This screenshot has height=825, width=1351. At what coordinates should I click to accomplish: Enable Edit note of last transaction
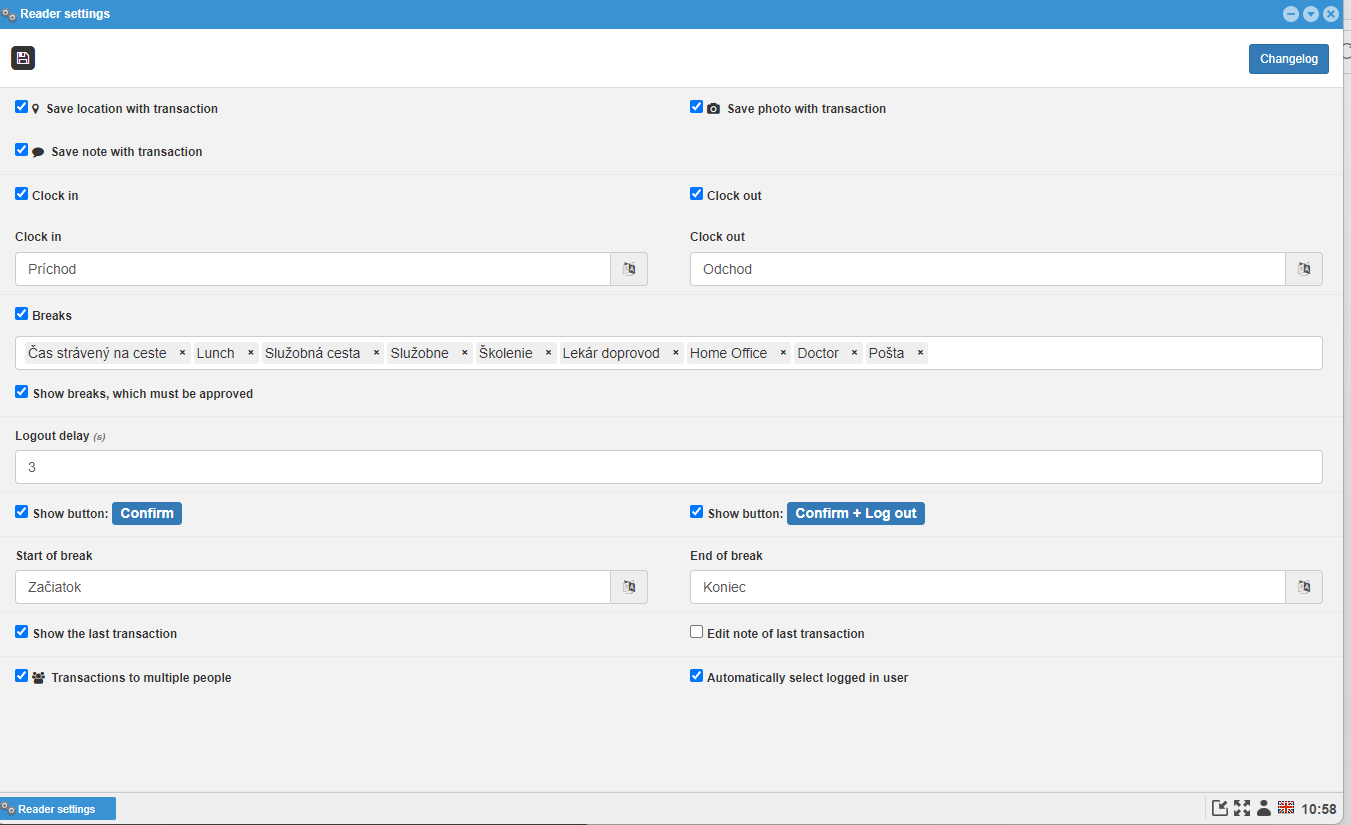click(x=696, y=631)
